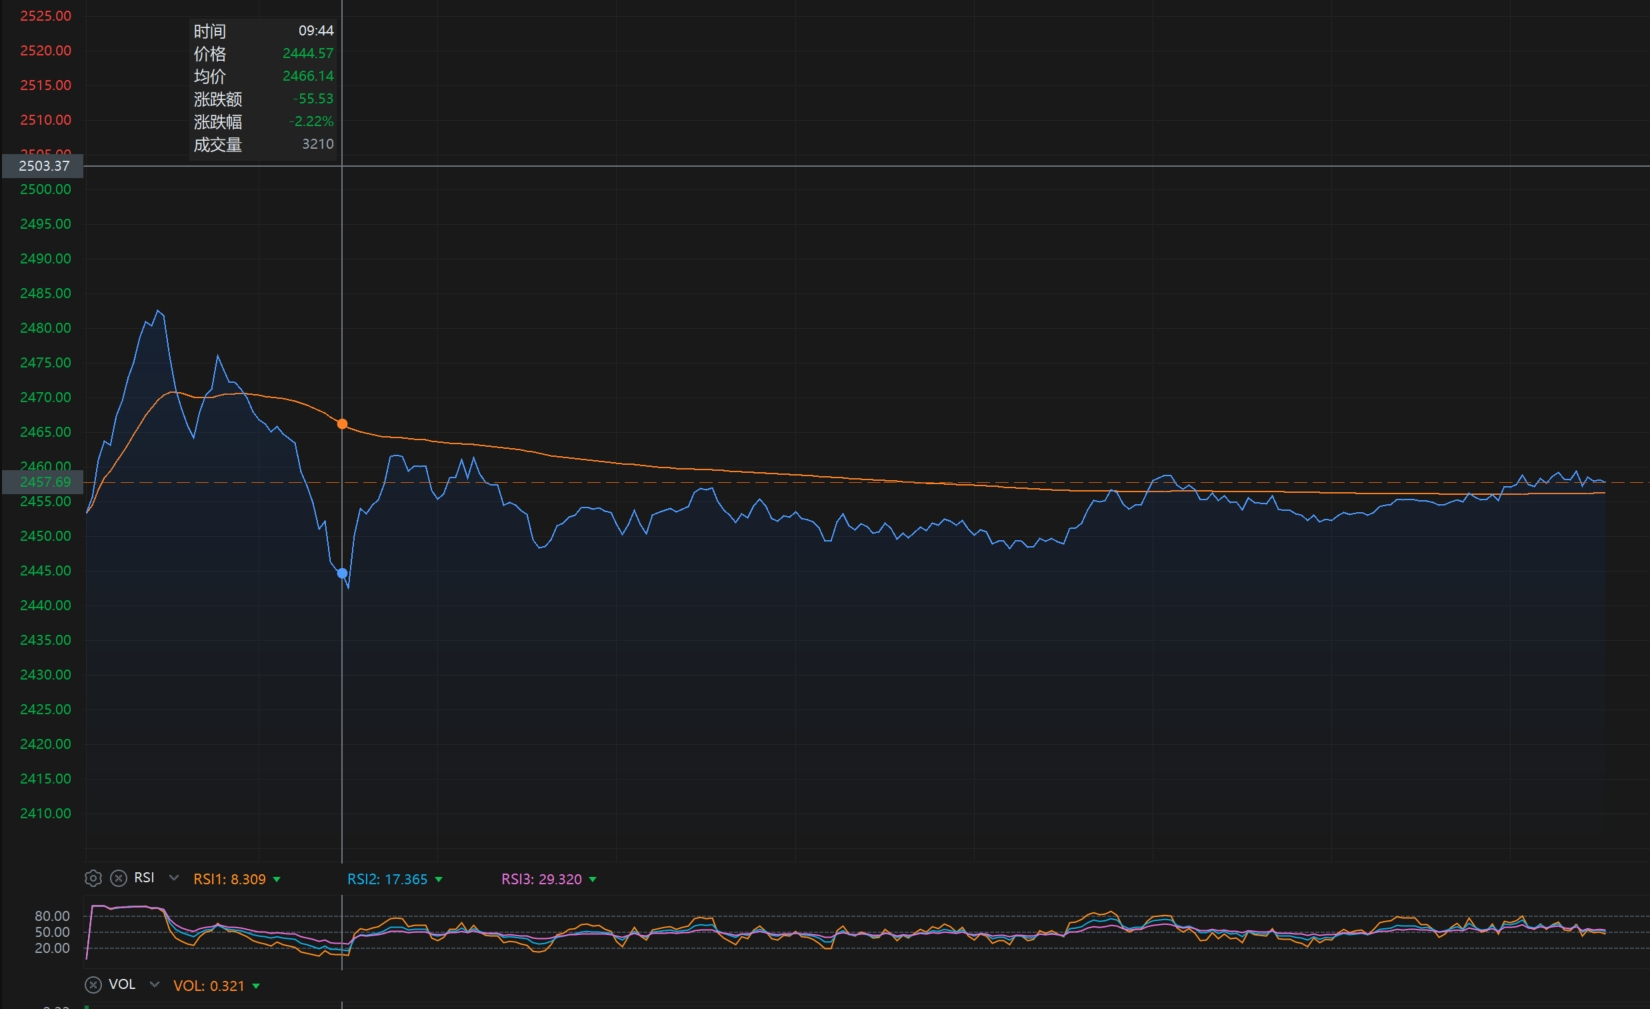Click the blue price marker dot at 09:44

pyautogui.click(x=342, y=574)
